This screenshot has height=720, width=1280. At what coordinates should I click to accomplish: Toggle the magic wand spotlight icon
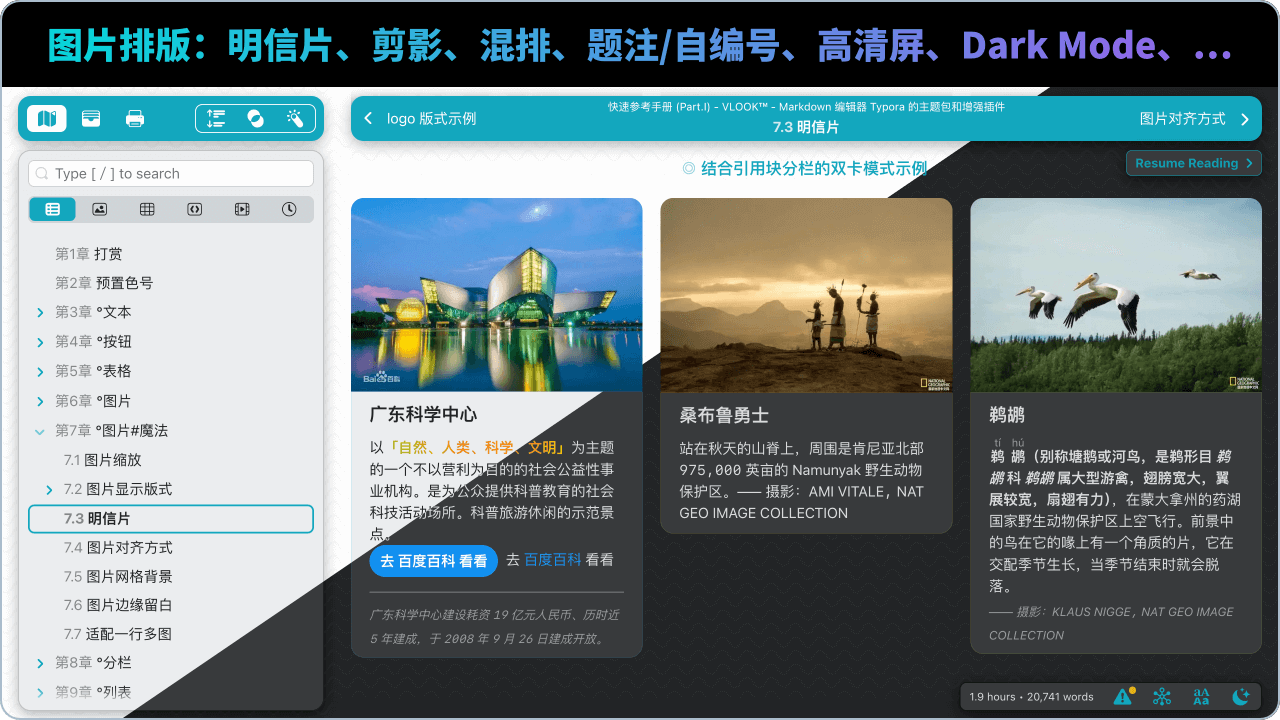(x=295, y=119)
